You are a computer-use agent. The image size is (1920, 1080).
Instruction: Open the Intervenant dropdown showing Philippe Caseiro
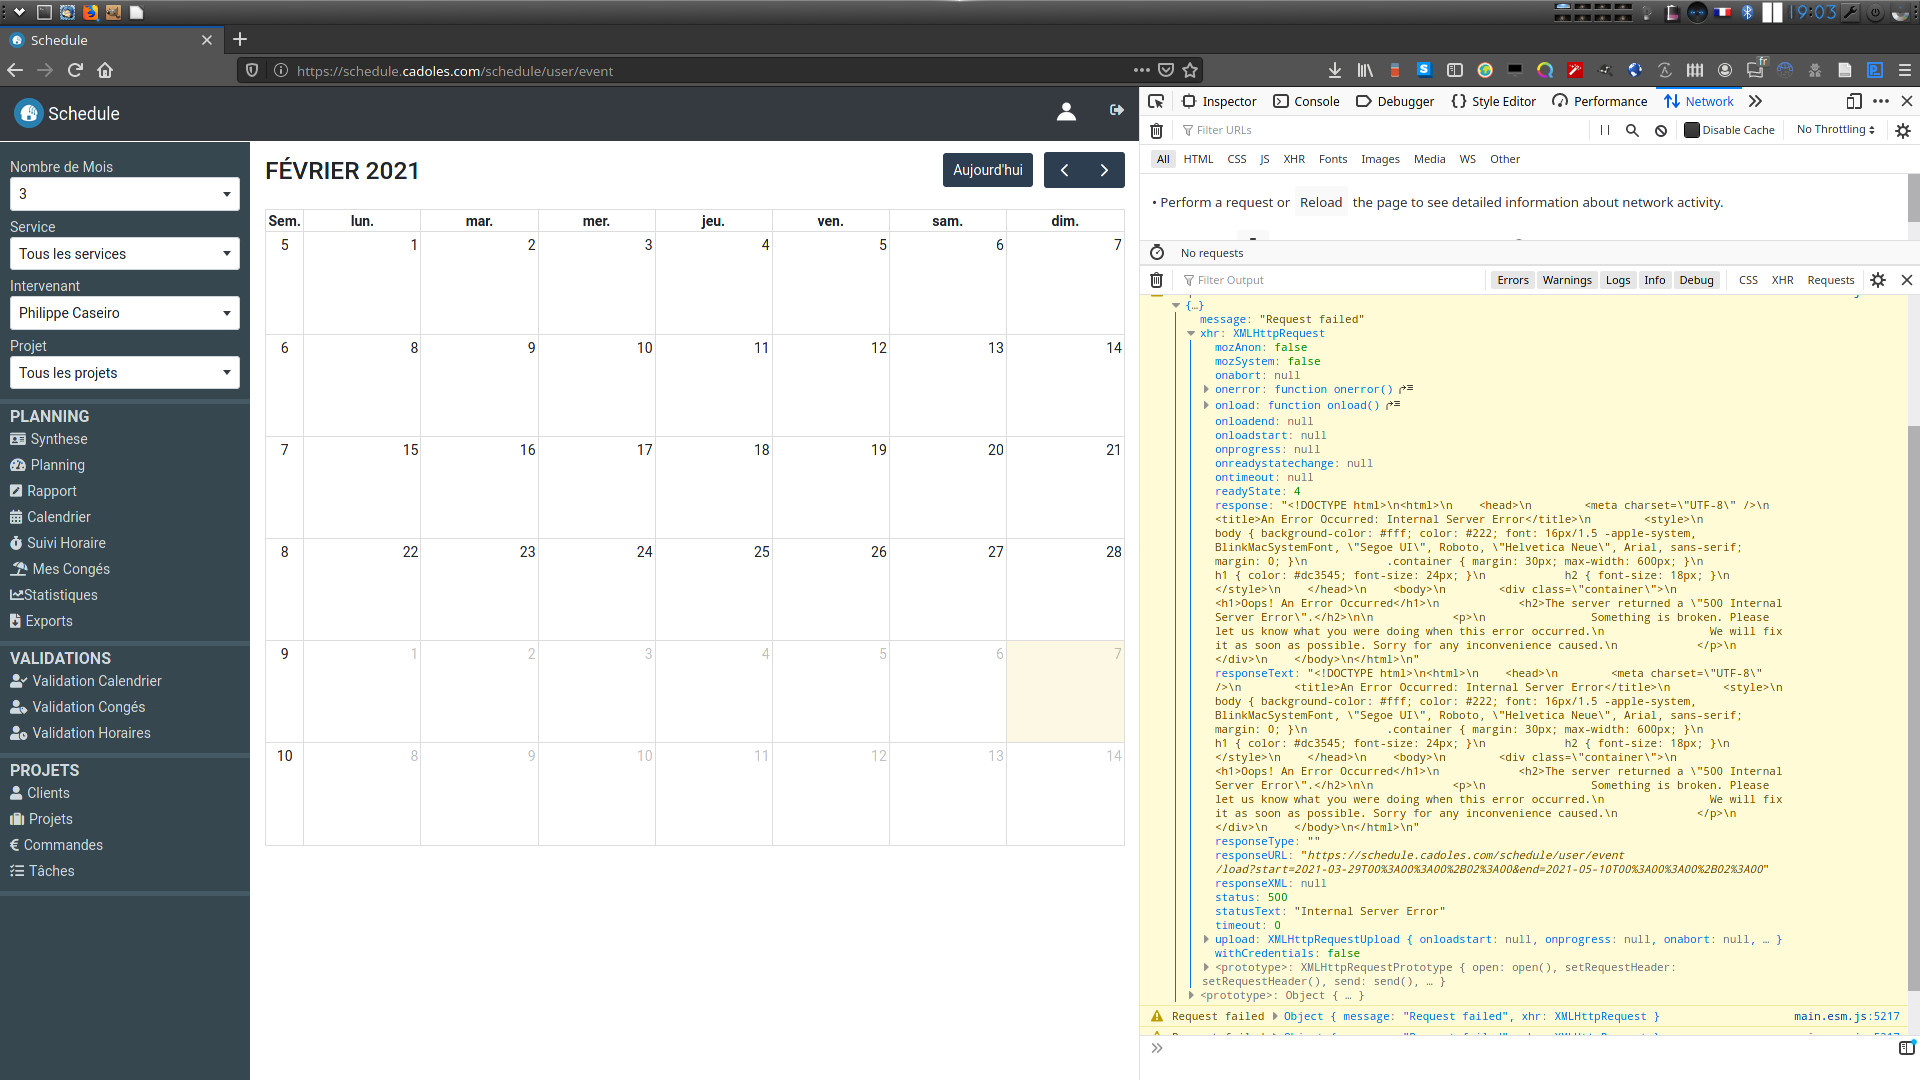[x=125, y=313]
